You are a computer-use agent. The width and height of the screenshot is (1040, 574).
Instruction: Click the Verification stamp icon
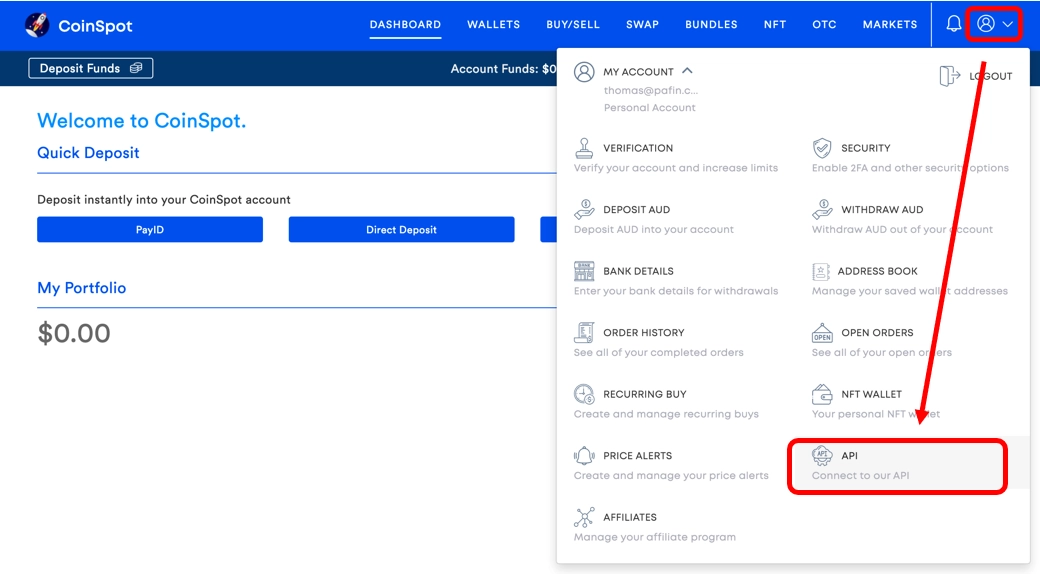pos(584,148)
